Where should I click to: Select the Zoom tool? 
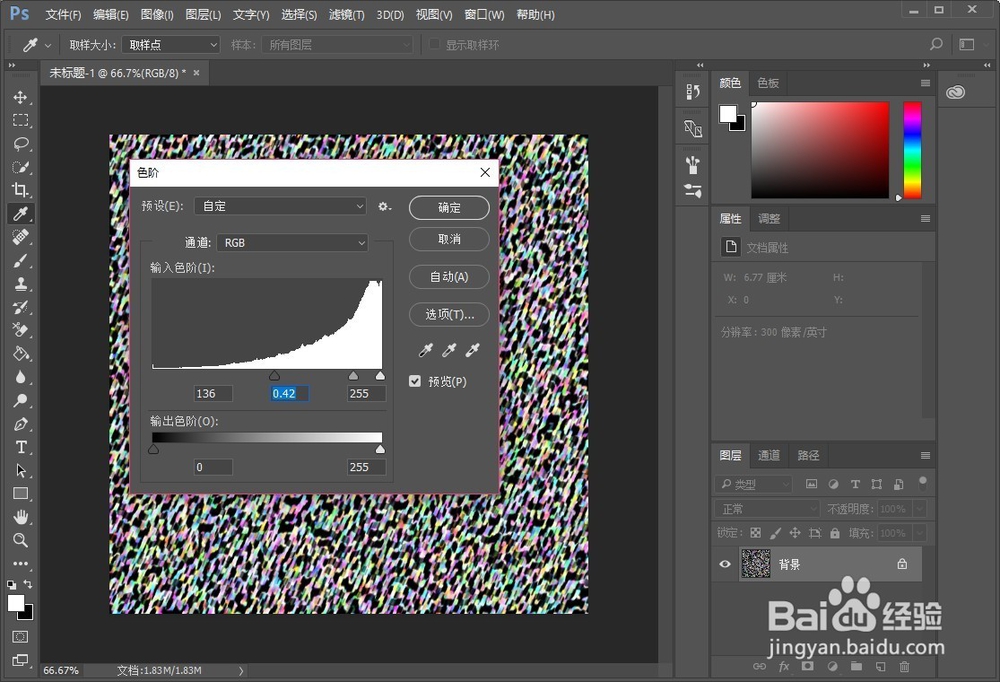20,540
